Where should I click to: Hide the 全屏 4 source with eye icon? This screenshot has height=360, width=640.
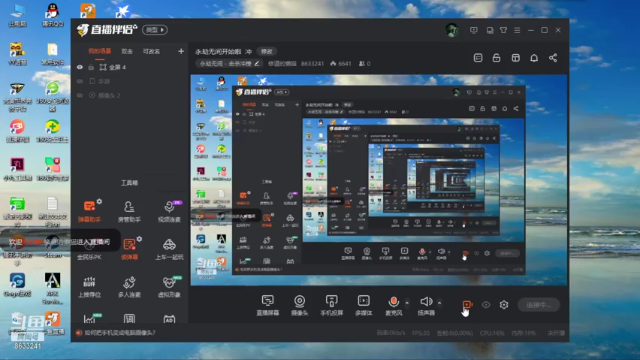pyautogui.click(x=80, y=67)
